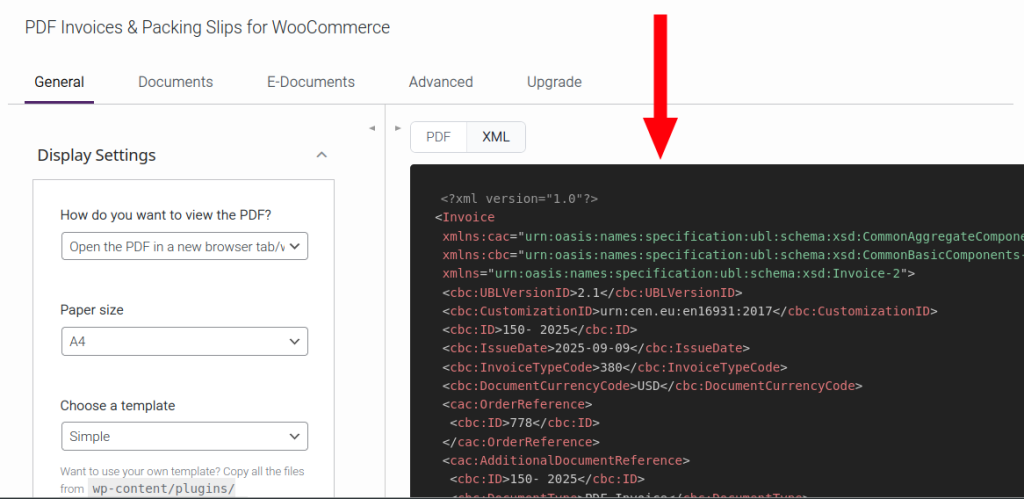Click the UBLVersionID line in XML code
This screenshot has width=1024, height=499.
pyautogui.click(x=591, y=292)
